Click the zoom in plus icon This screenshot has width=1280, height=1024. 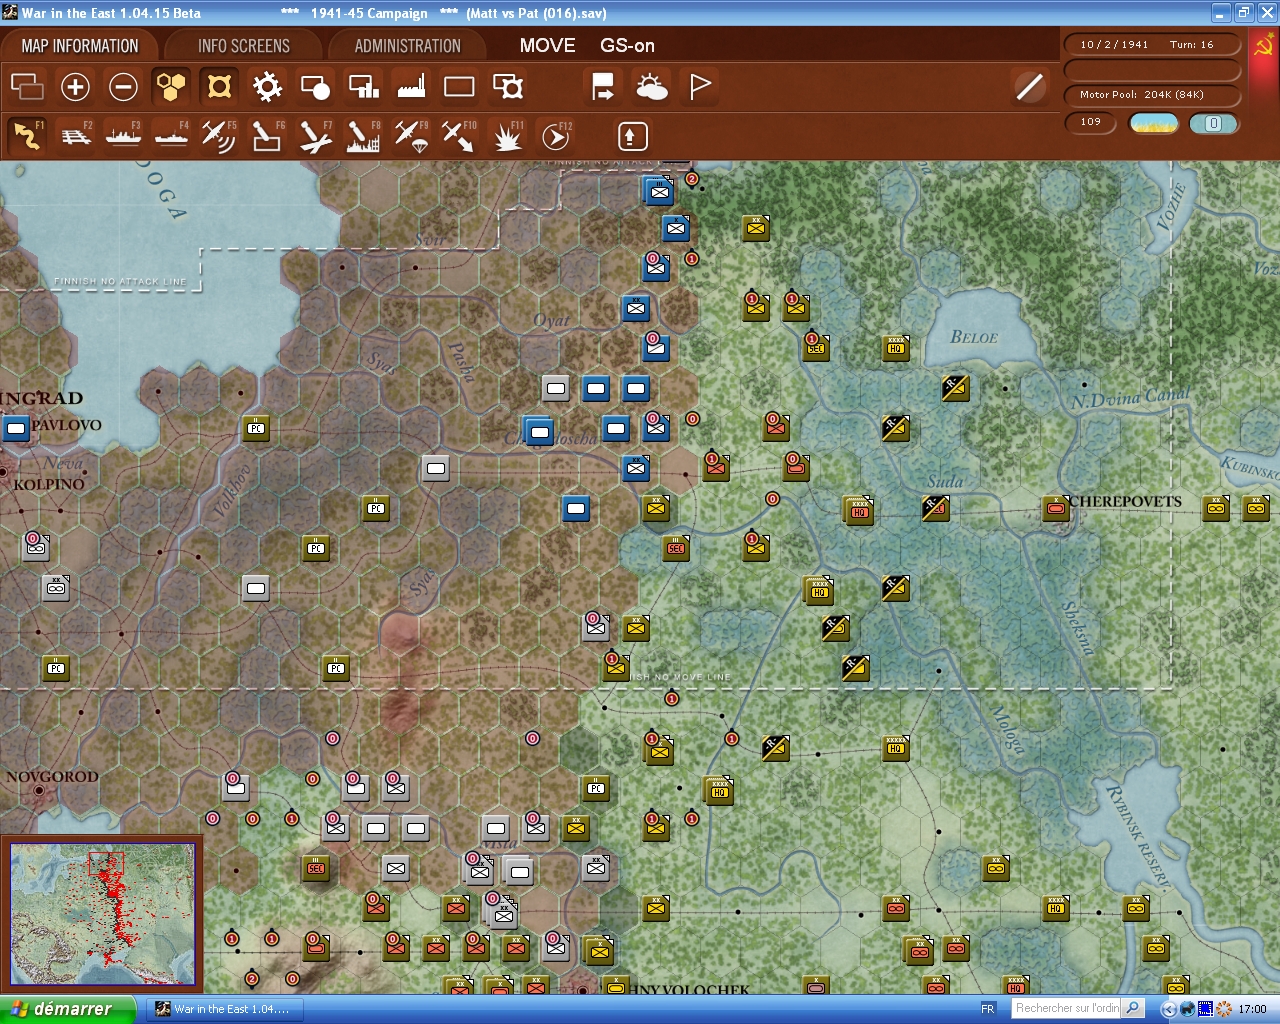pos(75,87)
